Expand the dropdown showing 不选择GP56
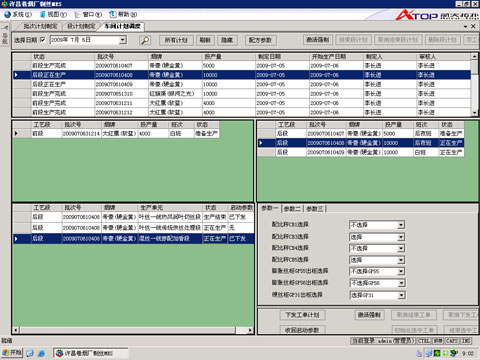The image size is (480, 360). click(x=401, y=283)
